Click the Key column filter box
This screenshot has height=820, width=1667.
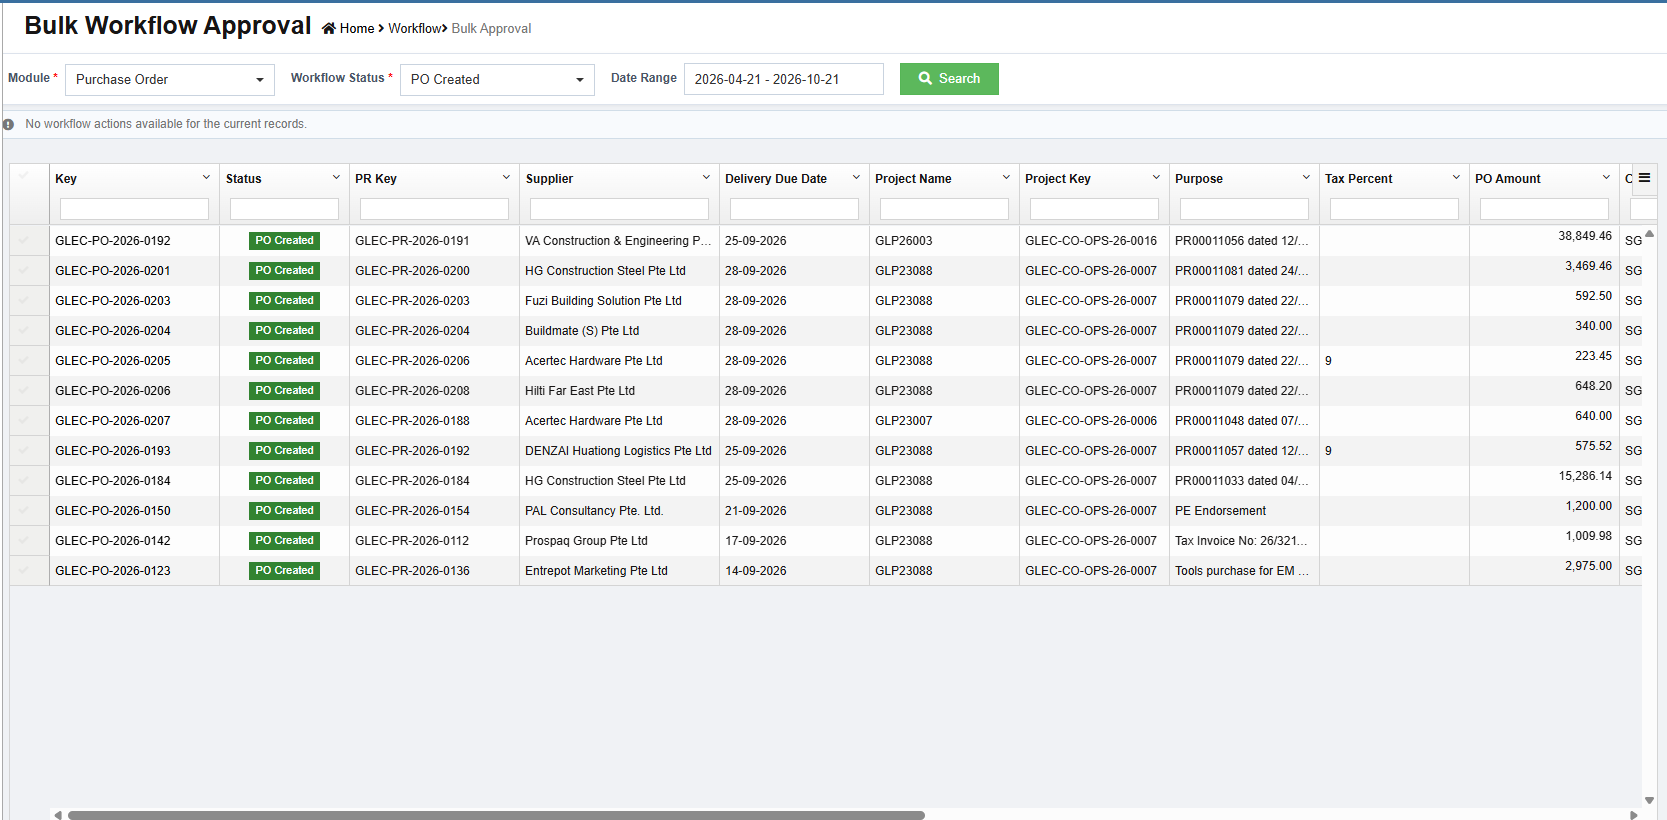pyautogui.click(x=134, y=209)
